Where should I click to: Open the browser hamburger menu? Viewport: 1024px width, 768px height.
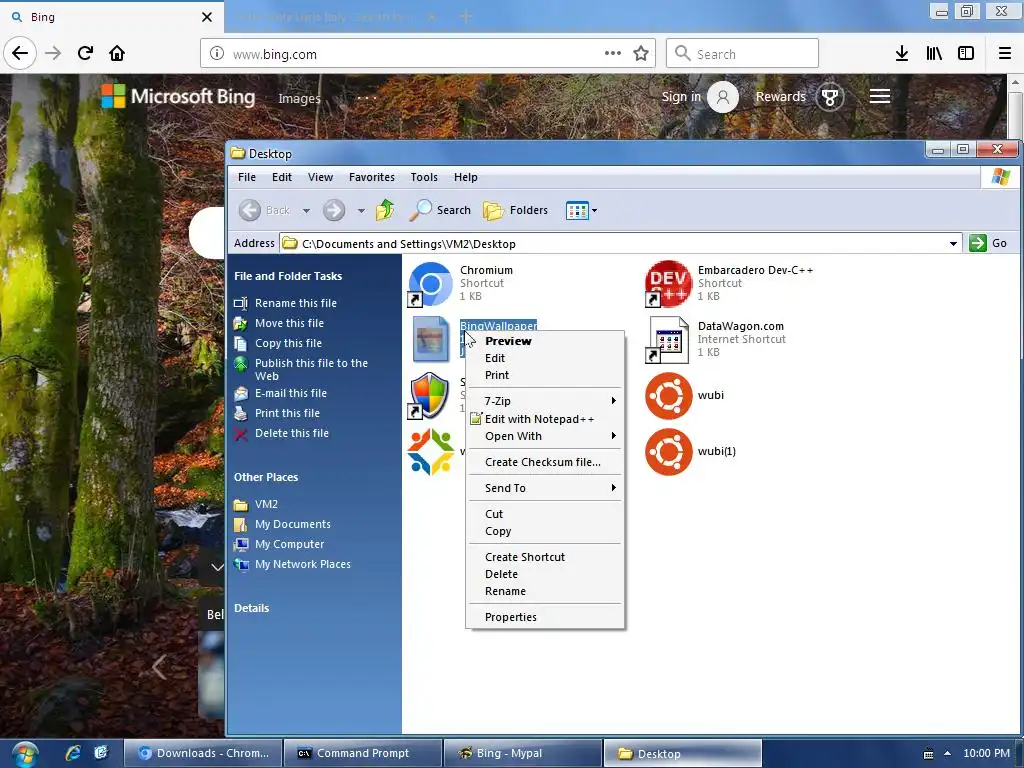click(1005, 54)
